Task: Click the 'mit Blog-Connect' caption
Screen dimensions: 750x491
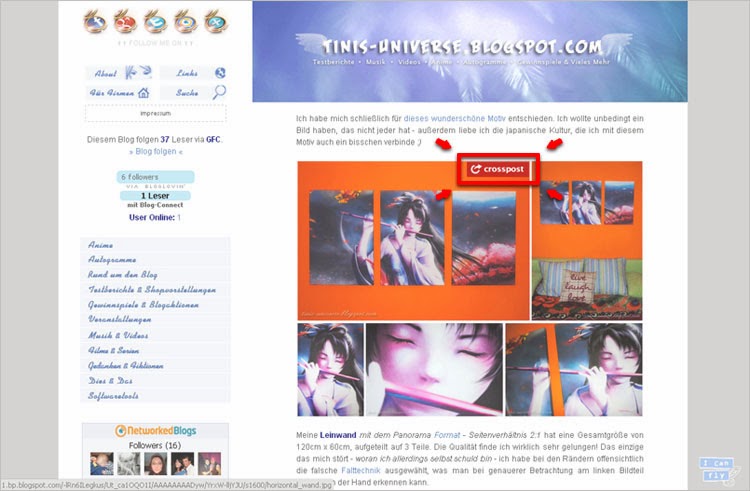Action: point(155,205)
